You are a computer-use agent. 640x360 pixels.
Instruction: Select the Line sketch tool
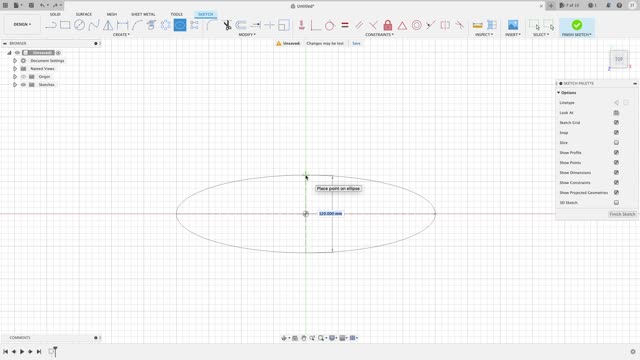tap(51, 25)
